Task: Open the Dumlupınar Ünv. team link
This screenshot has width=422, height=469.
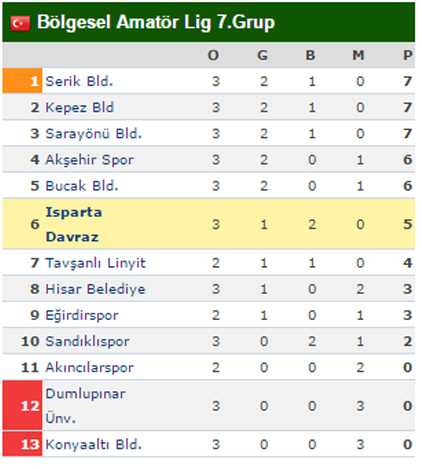Action: (85, 406)
